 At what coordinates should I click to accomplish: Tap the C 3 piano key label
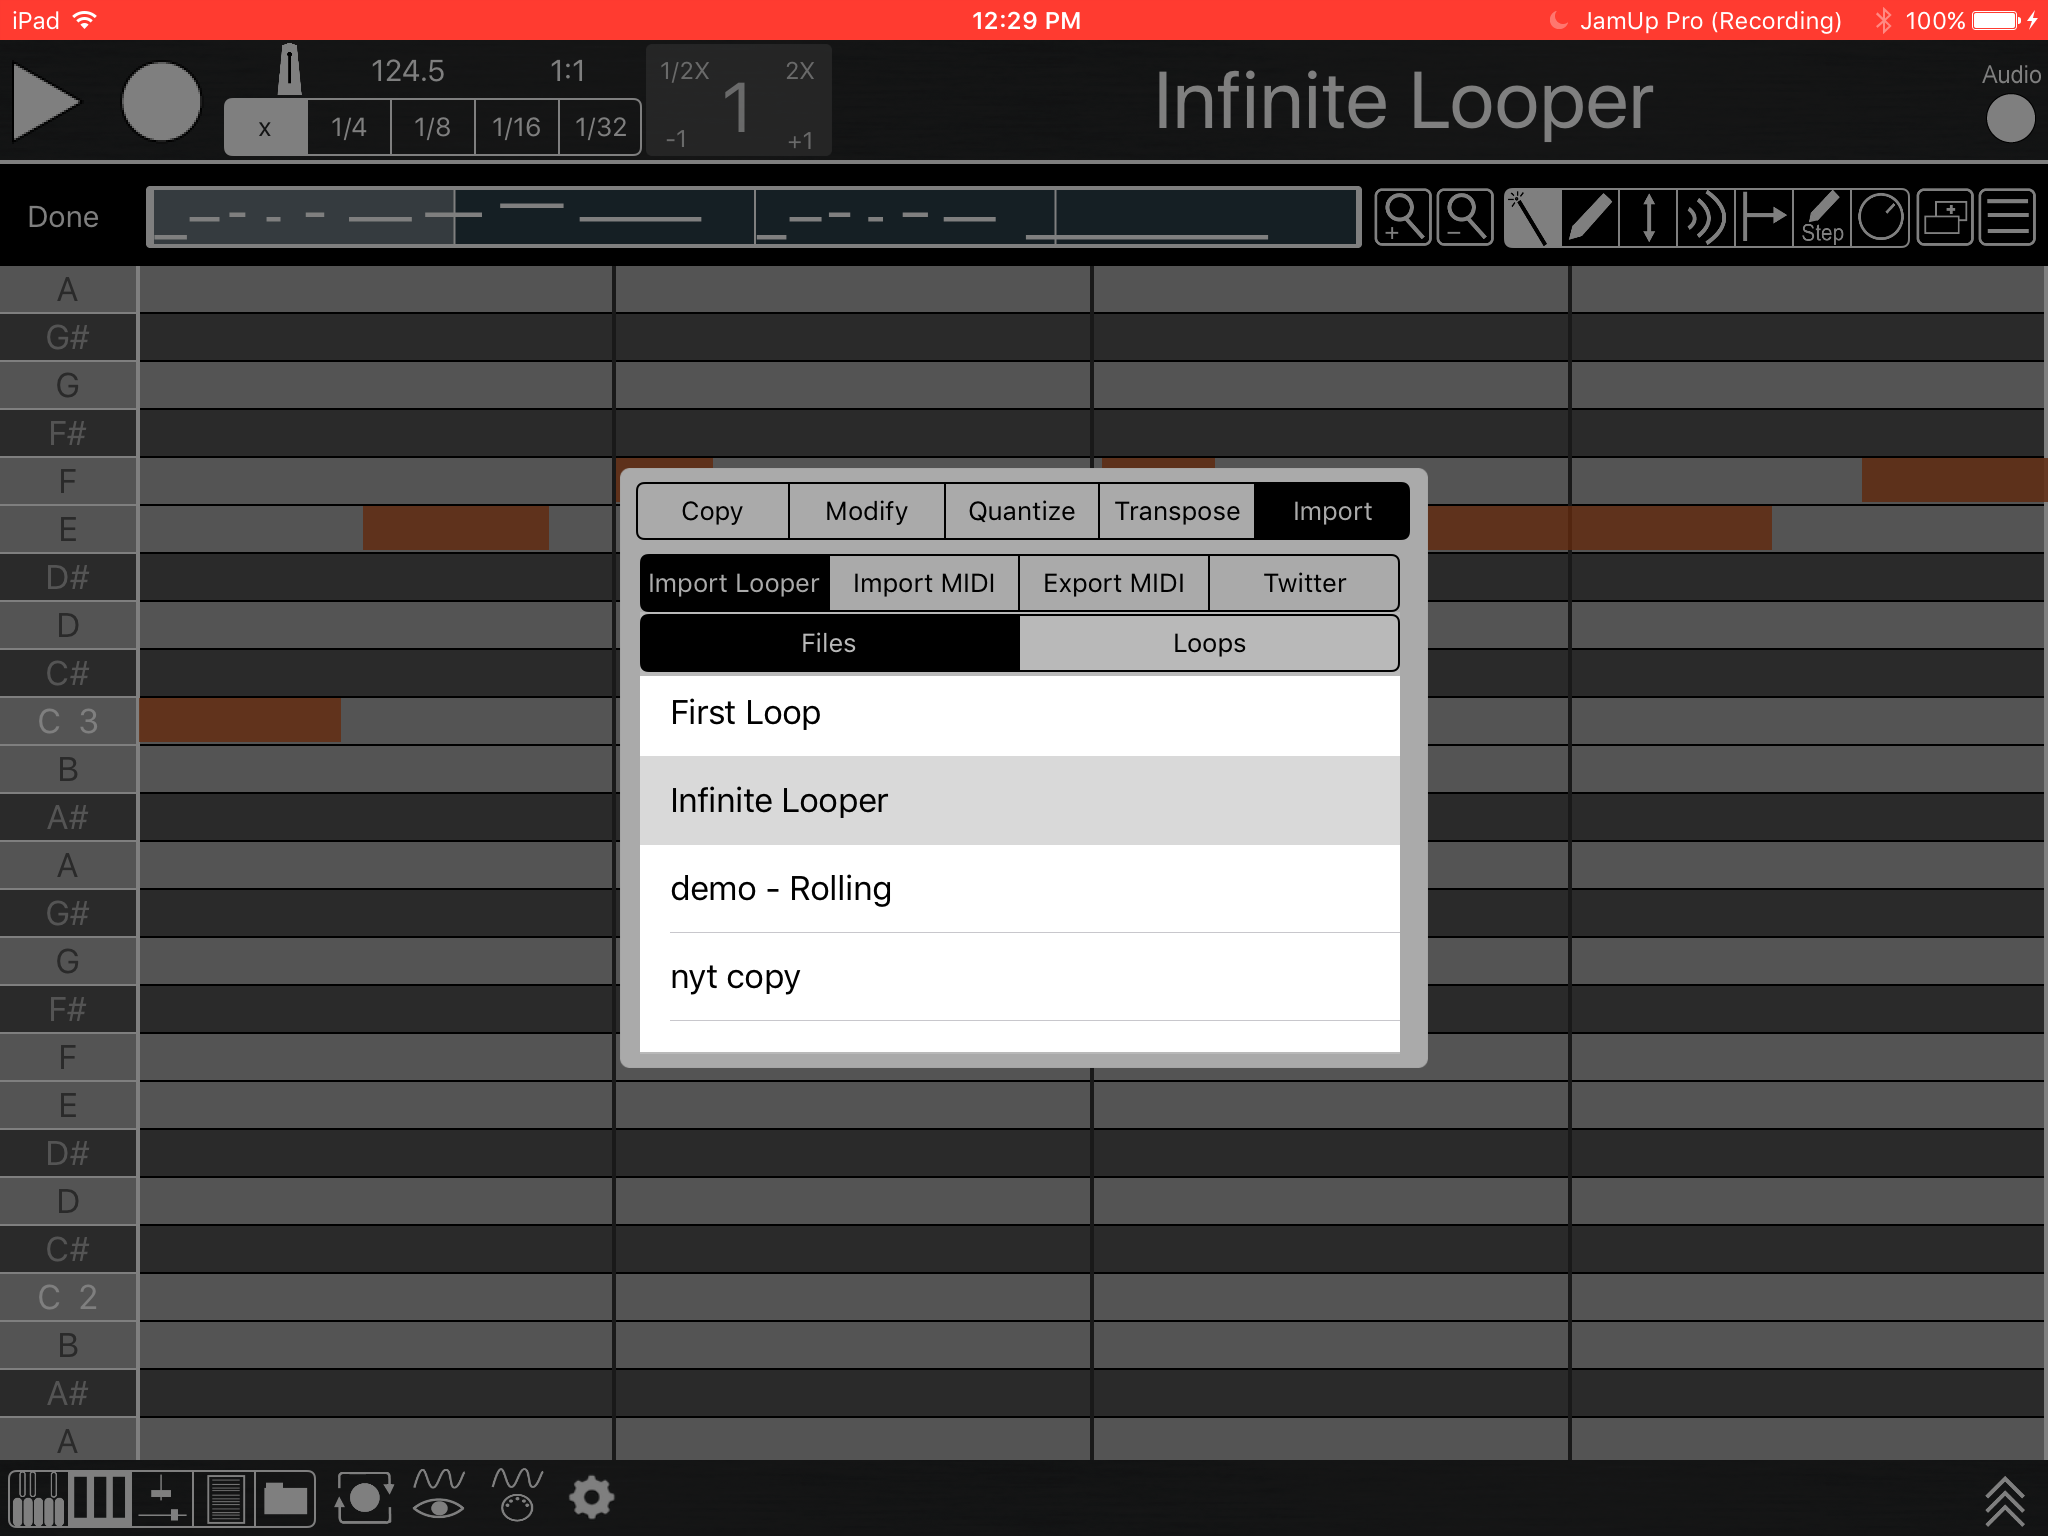[68, 721]
